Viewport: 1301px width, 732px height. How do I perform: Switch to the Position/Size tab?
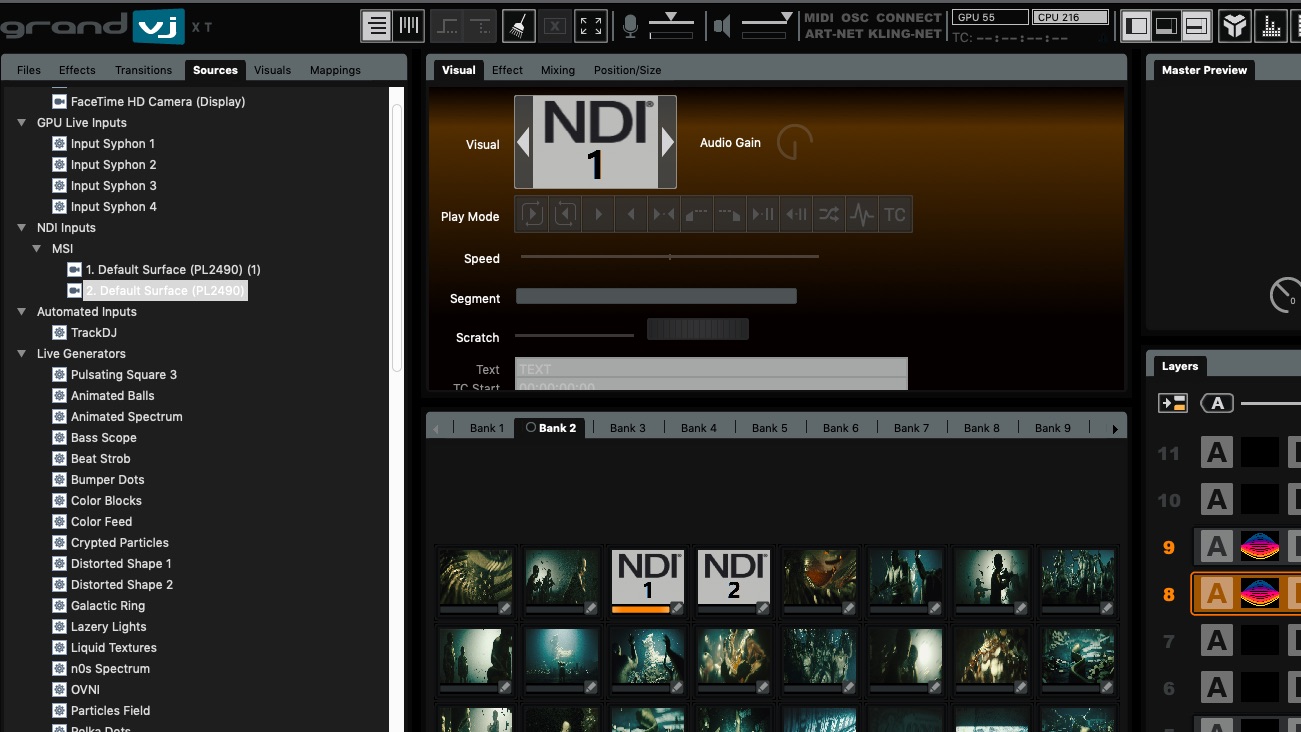tap(627, 70)
